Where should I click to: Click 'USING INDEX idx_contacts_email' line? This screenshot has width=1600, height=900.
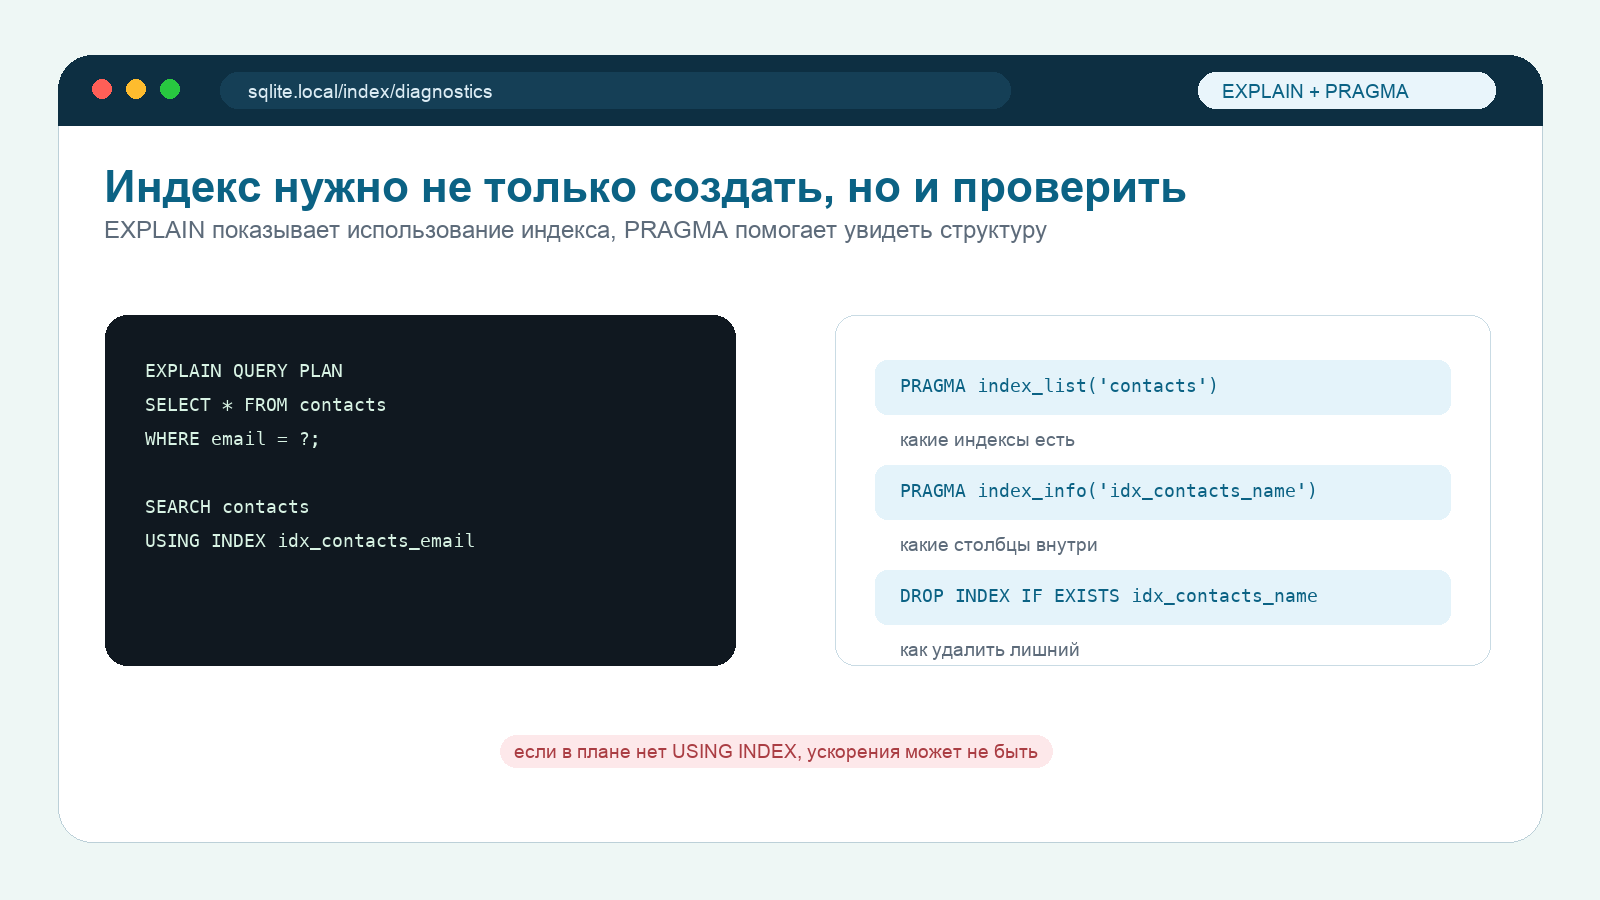[310, 541]
